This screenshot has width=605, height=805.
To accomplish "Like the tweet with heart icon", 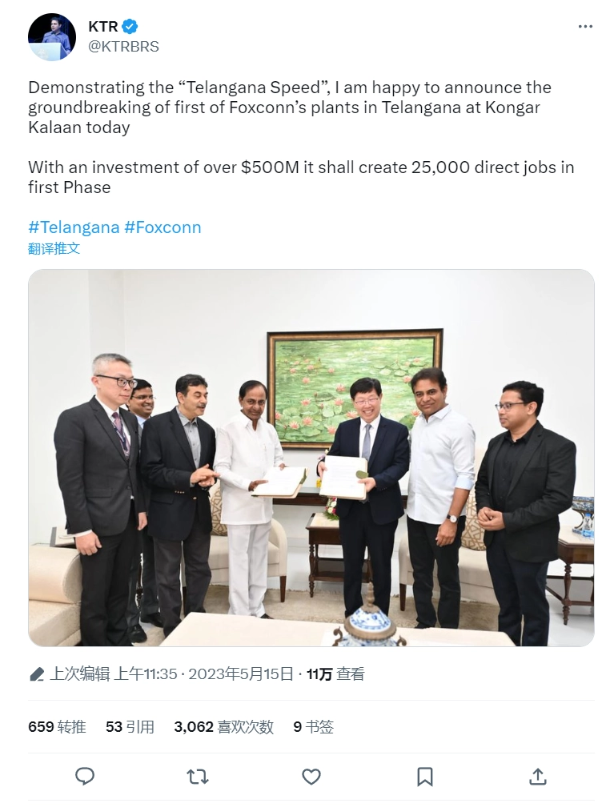I will tap(311, 776).
